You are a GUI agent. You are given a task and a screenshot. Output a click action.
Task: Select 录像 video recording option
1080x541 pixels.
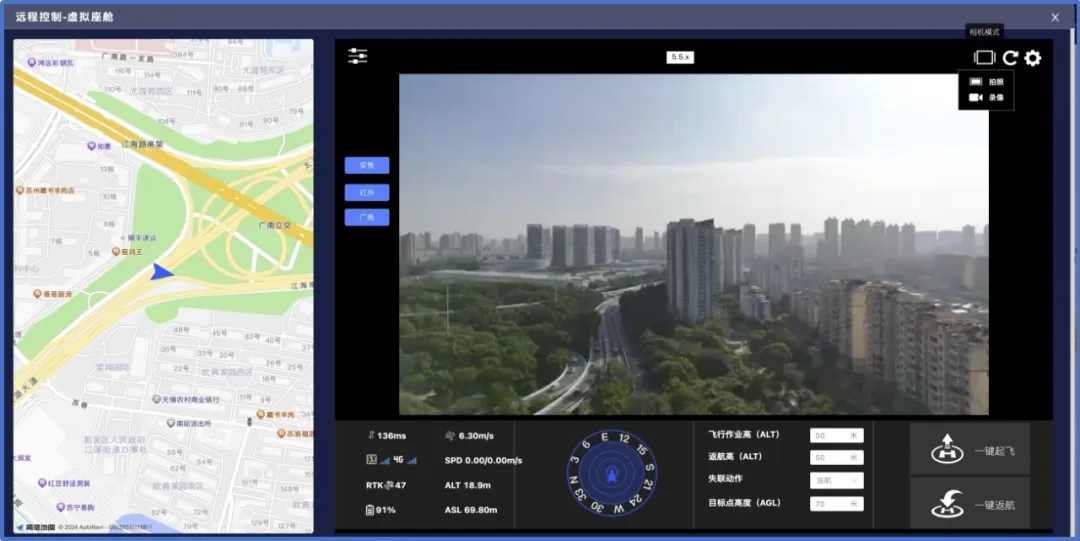tap(986, 98)
